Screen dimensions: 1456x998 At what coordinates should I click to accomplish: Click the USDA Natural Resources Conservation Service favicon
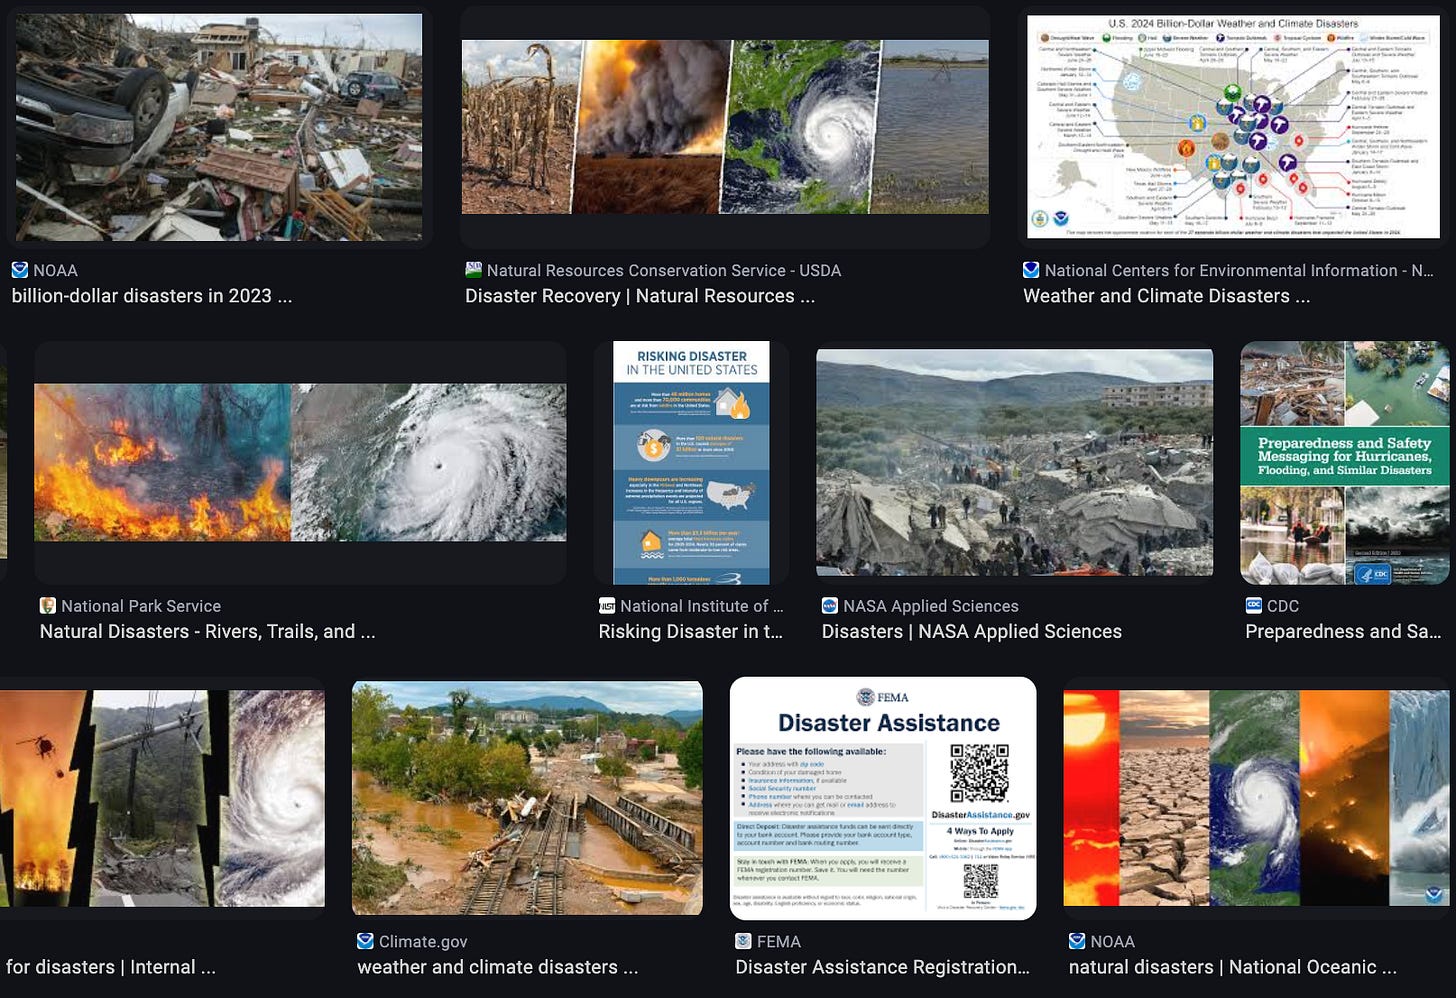click(x=474, y=270)
